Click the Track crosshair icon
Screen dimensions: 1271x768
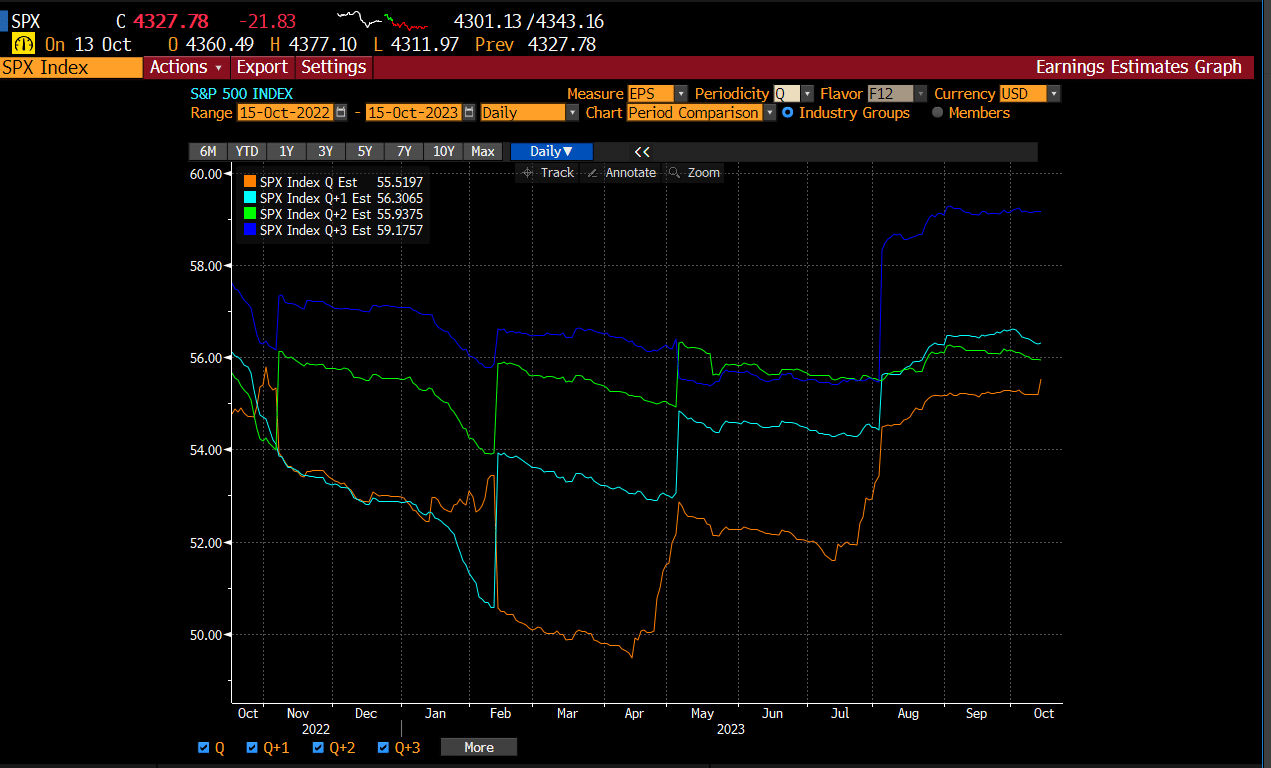click(x=527, y=173)
